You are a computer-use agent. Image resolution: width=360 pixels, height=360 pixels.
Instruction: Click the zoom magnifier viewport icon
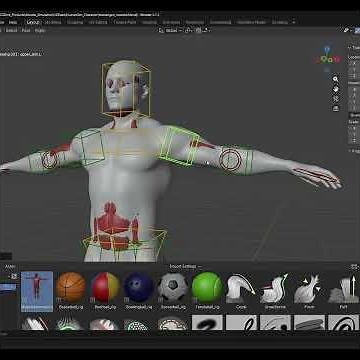click(336, 79)
